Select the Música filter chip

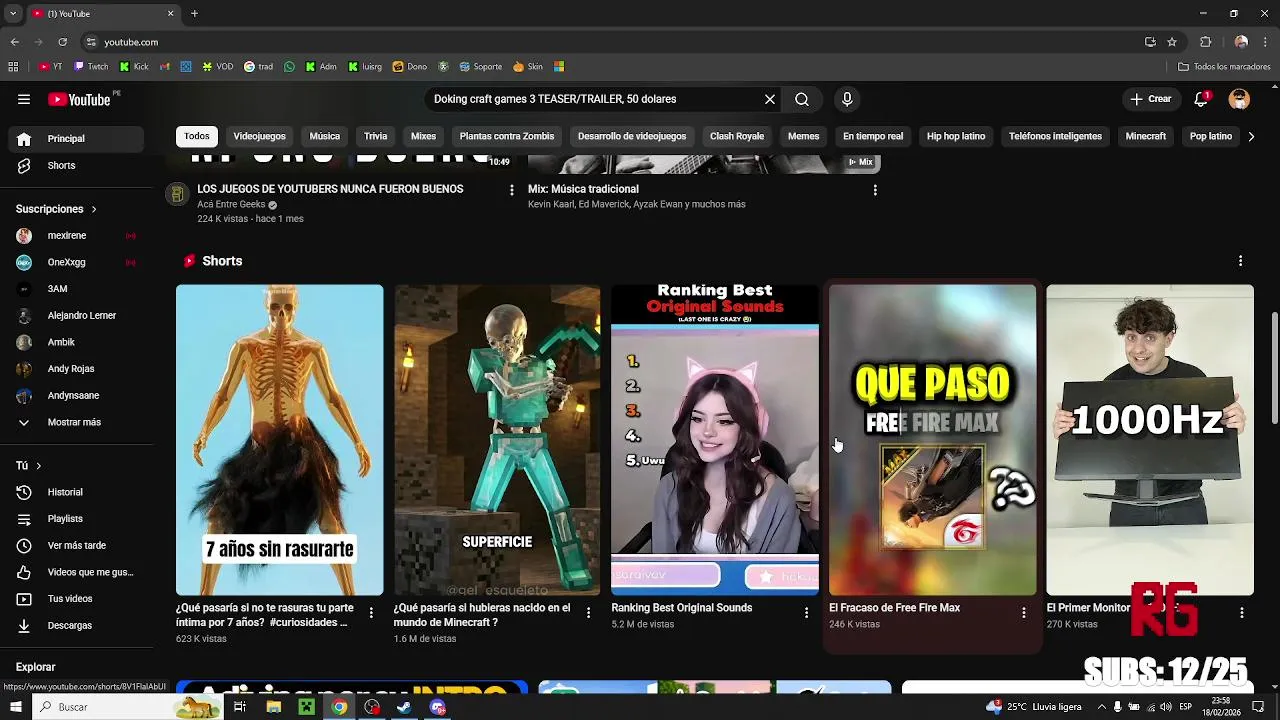pyautogui.click(x=325, y=136)
